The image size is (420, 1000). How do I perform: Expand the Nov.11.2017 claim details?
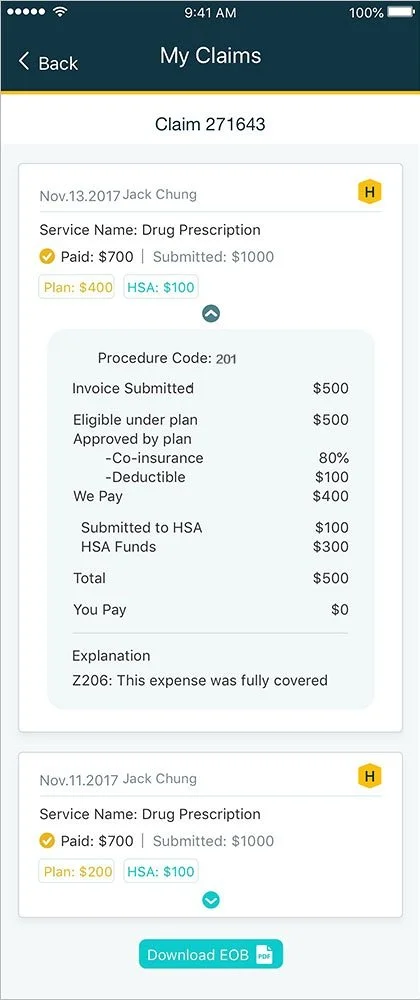[211, 900]
